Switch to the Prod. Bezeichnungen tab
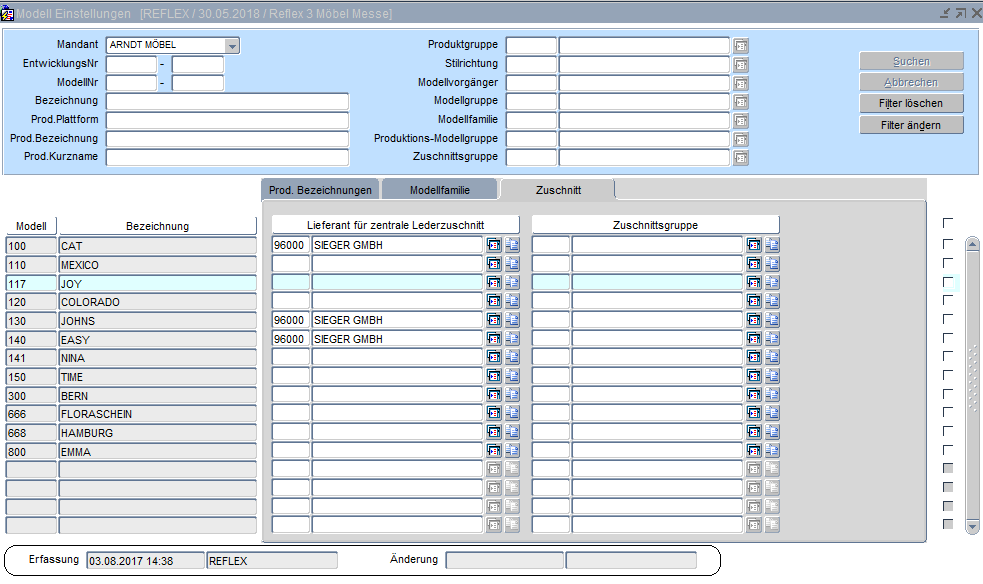The width and height of the screenshot is (983, 584). [321, 190]
